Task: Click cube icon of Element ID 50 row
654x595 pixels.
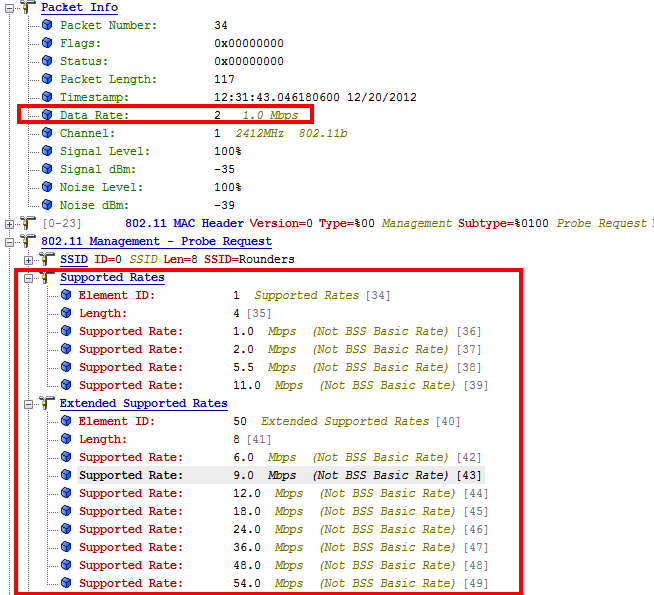Action: pyautogui.click(x=66, y=421)
